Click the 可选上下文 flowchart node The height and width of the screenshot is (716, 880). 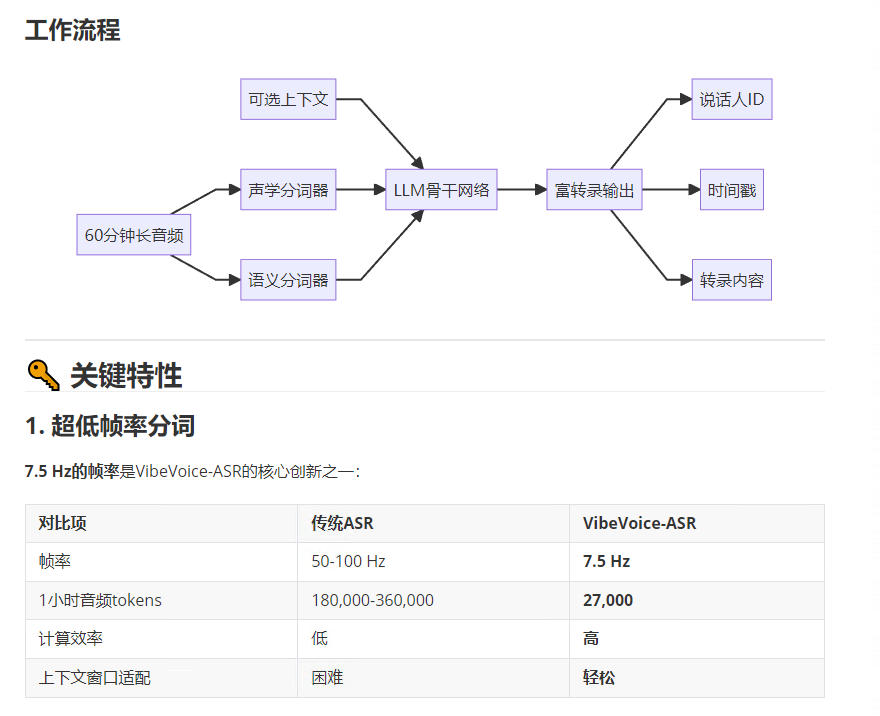coord(288,99)
